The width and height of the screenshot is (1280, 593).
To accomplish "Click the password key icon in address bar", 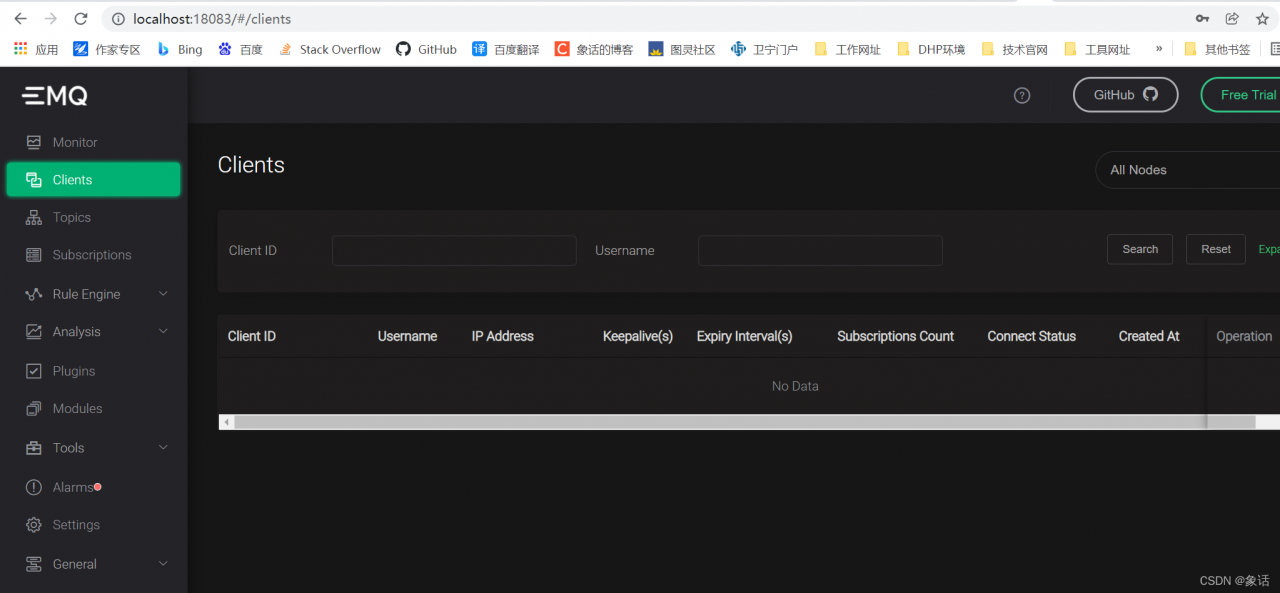I will (x=1202, y=19).
